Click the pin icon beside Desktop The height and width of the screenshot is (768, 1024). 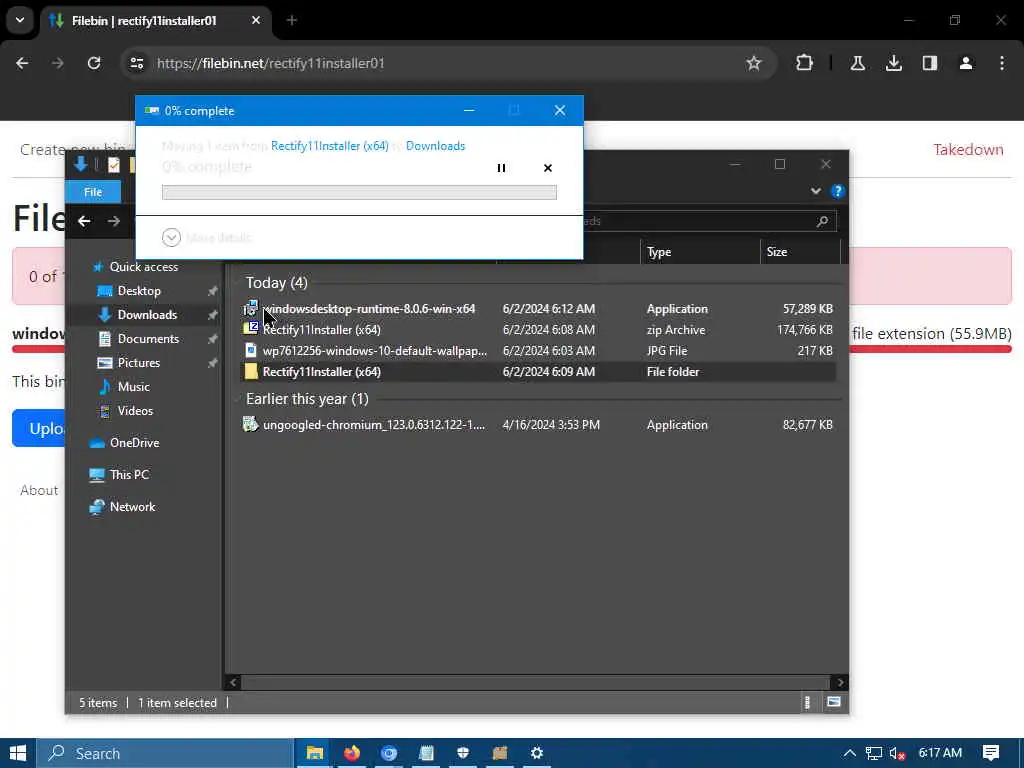[x=212, y=291]
